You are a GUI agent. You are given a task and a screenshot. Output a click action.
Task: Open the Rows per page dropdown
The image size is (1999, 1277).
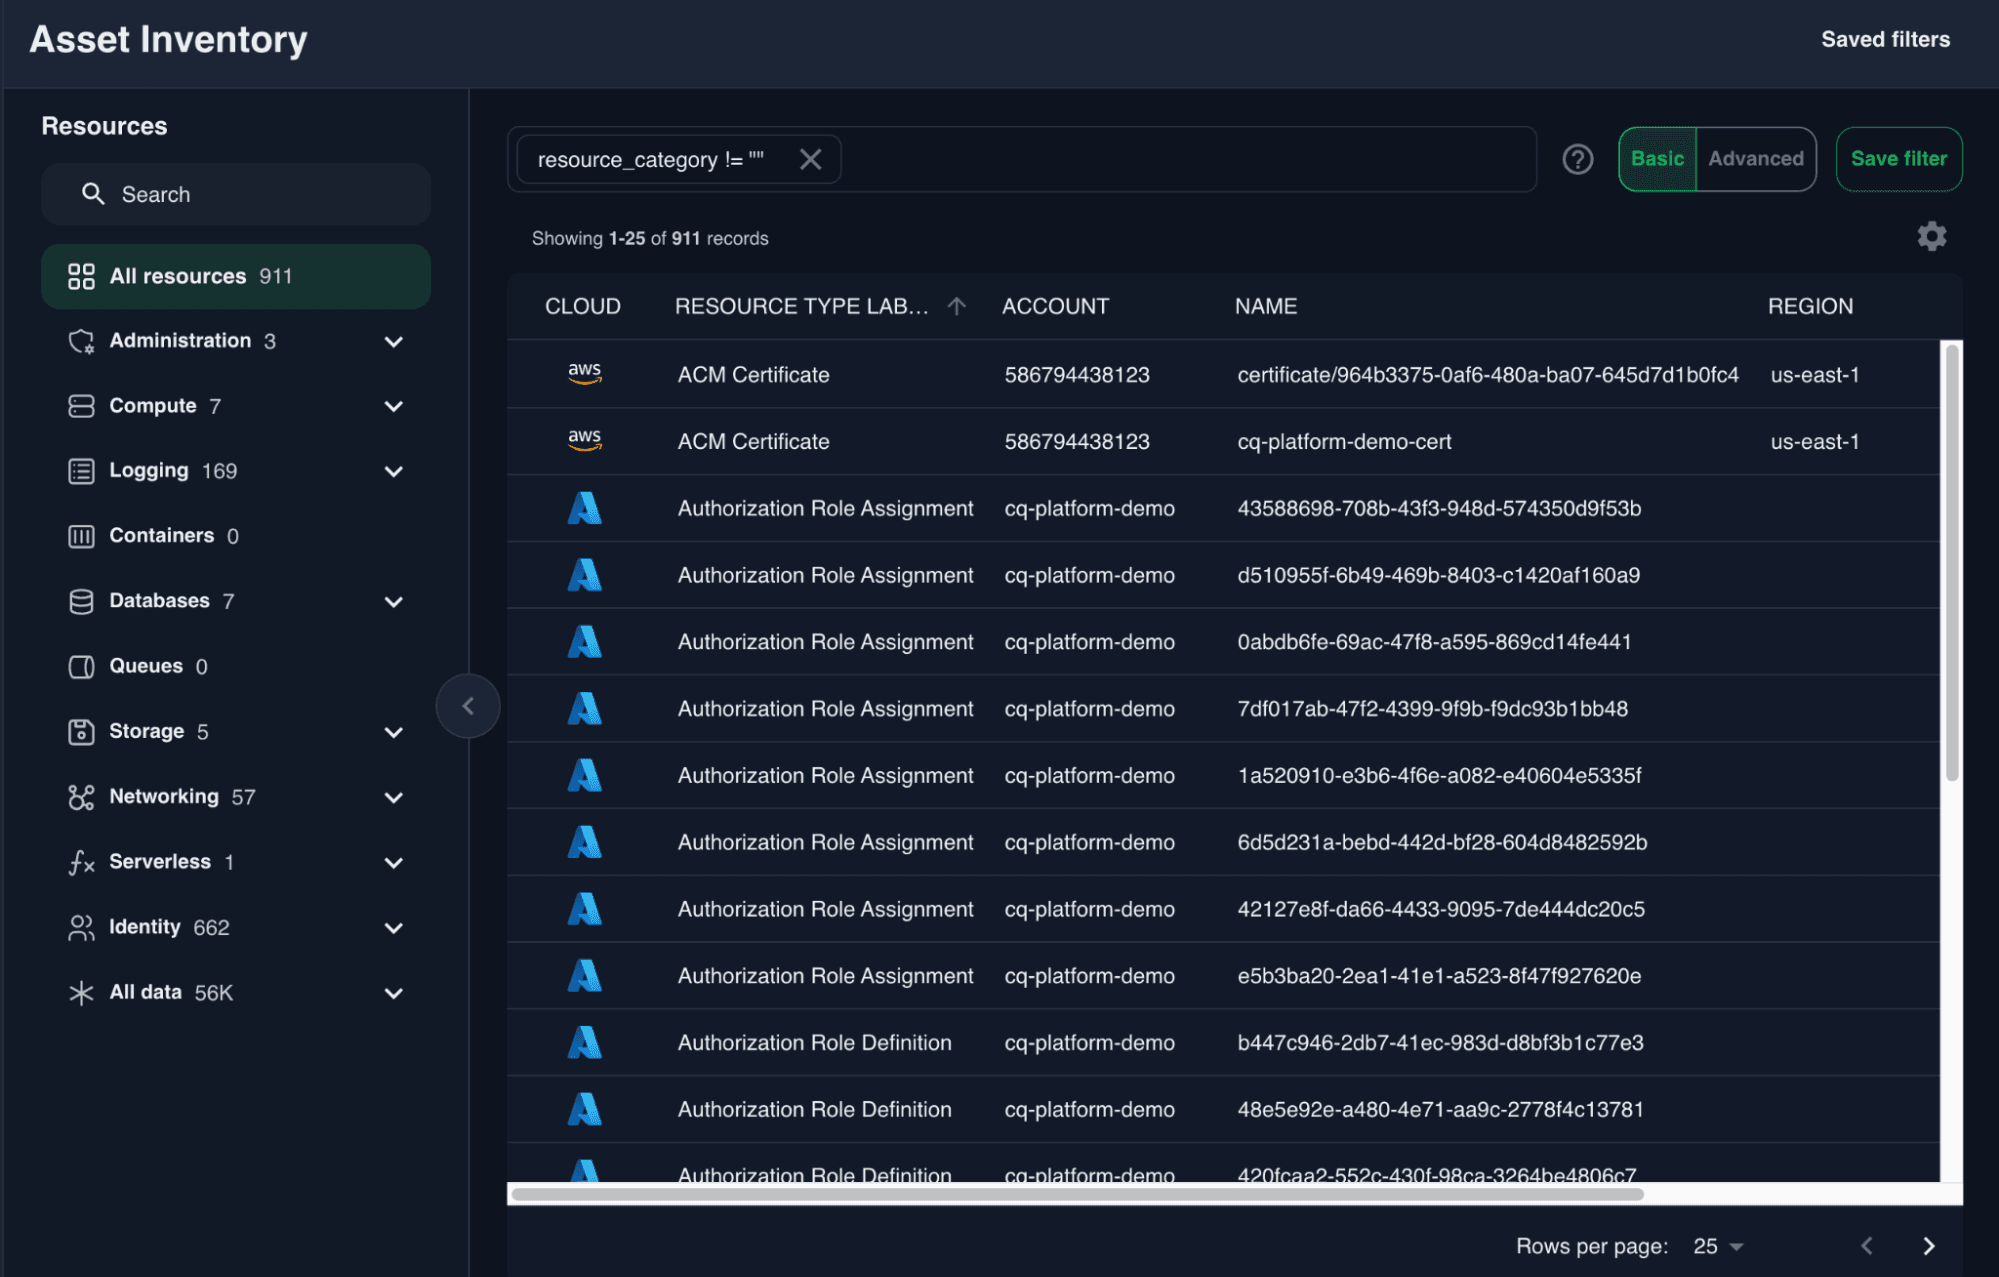click(x=1717, y=1246)
